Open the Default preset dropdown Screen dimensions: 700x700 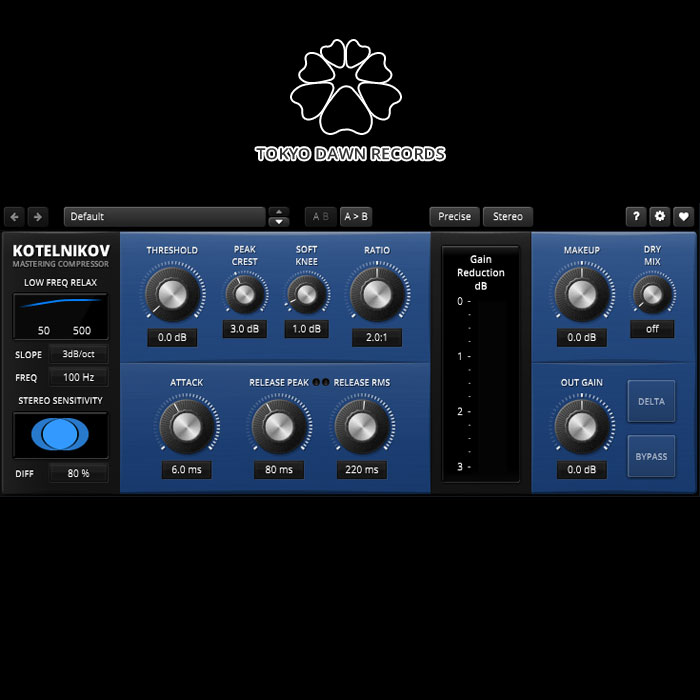click(x=165, y=217)
